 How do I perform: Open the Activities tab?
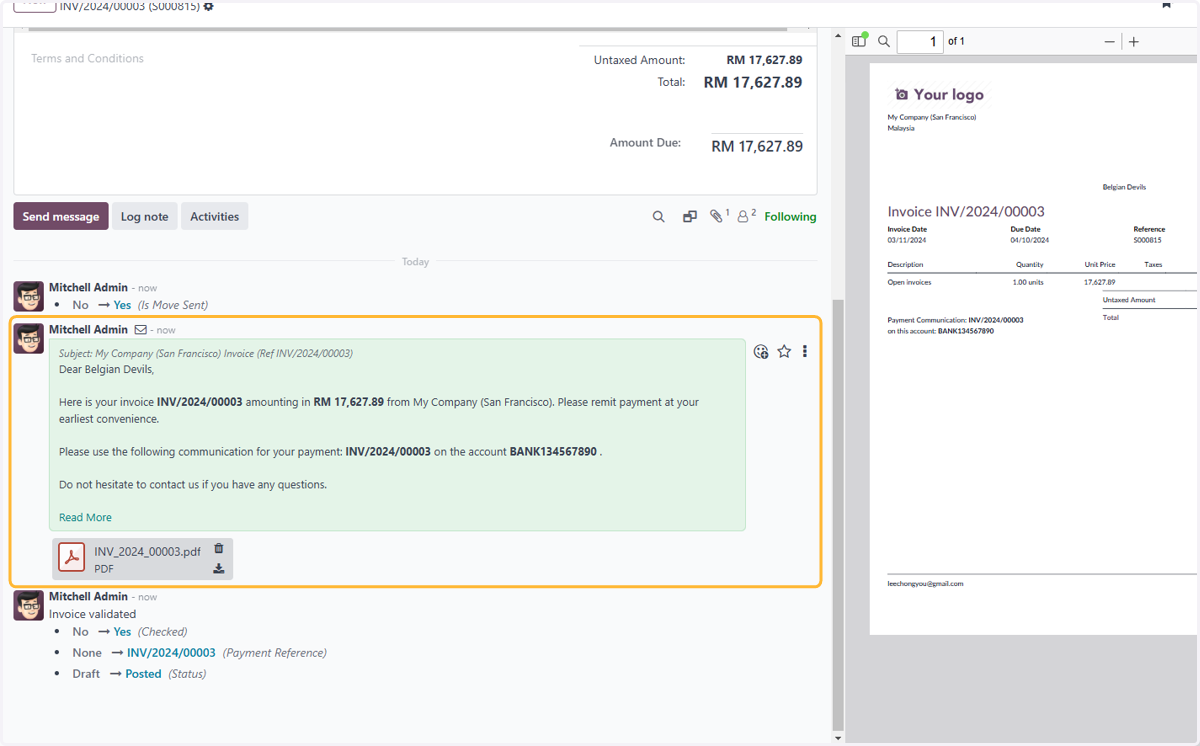point(215,216)
